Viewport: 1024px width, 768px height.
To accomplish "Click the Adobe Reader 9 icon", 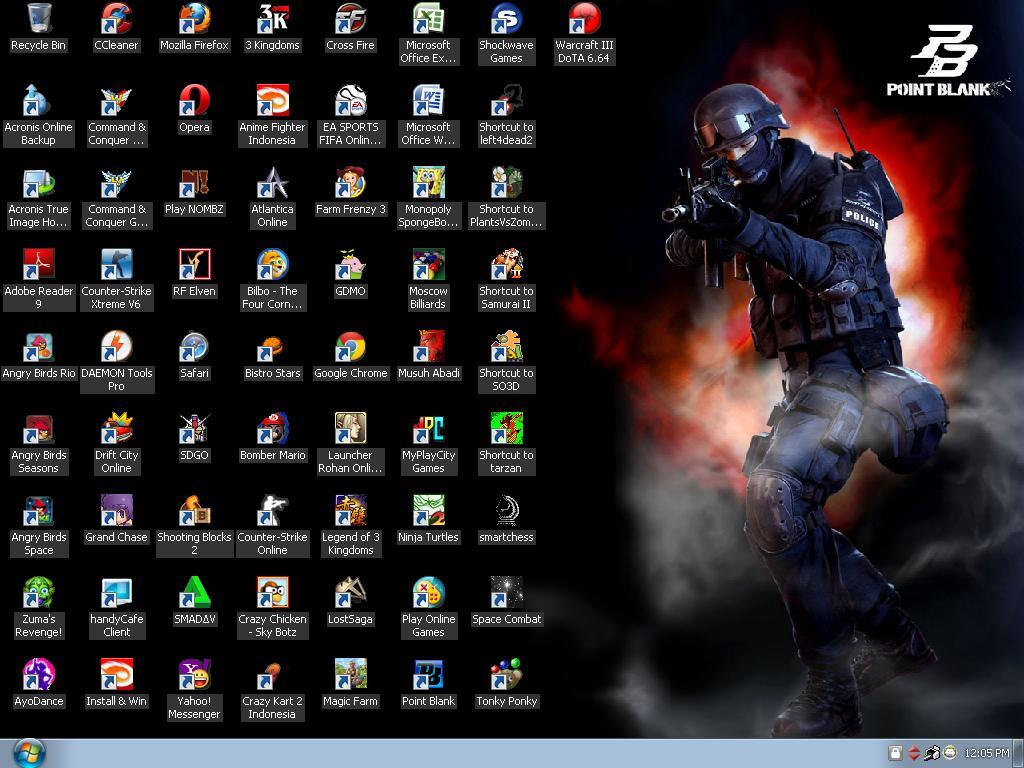I will click(x=39, y=264).
